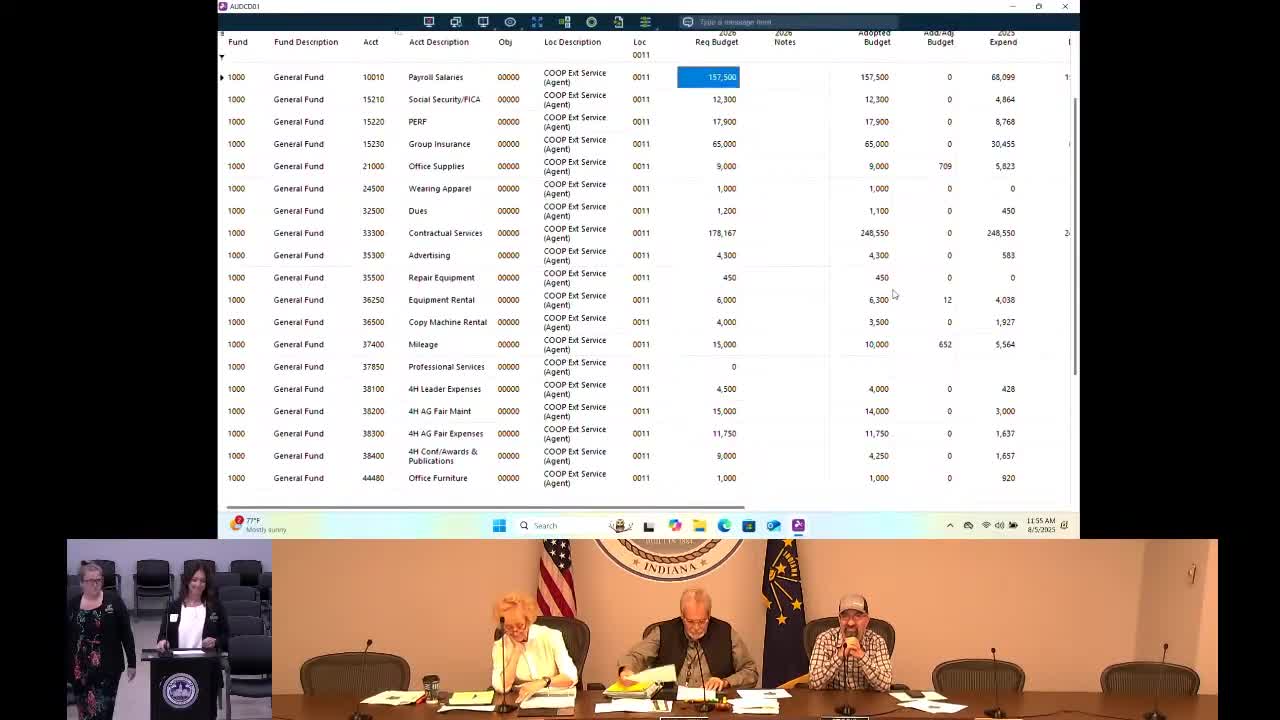Click the 2026 Notes column header
This screenshot has width=1280, height=720.
coord(784,38)
